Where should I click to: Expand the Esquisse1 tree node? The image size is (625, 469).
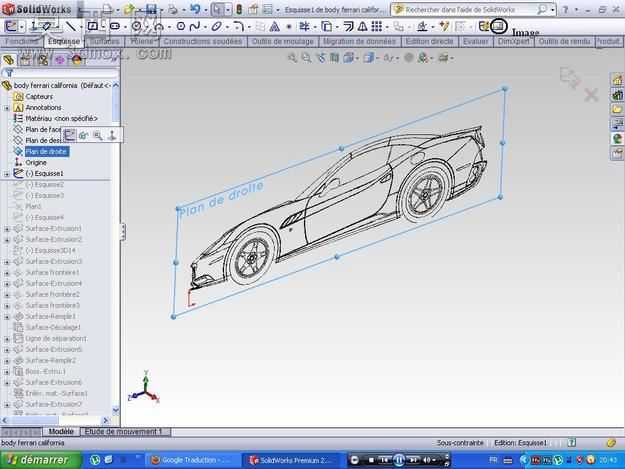click(x=7, y=174)
